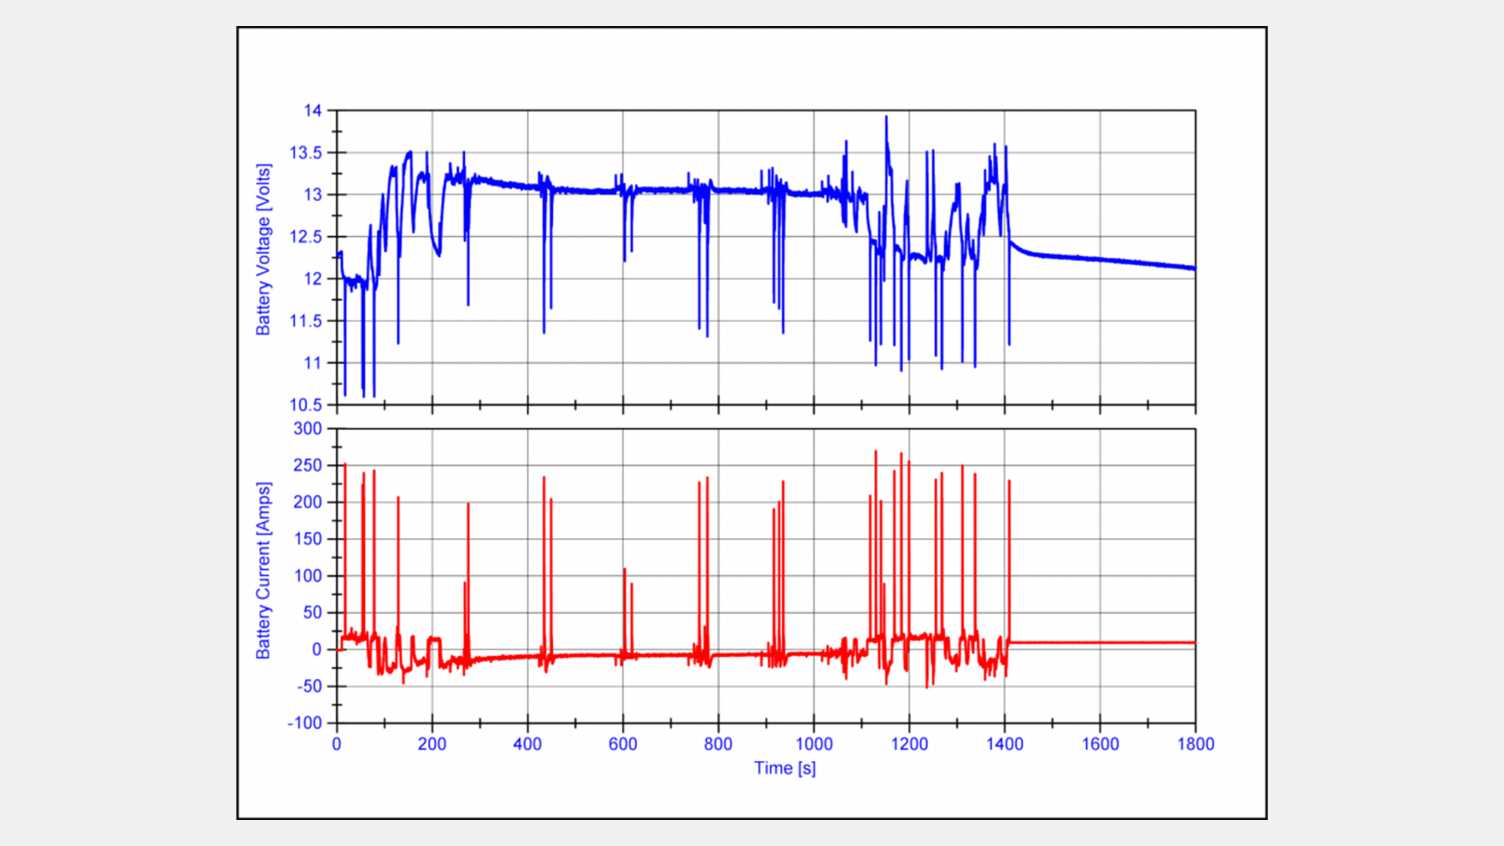Click the voltage peak near 13.9 volts
The width and height of the screenshot is (1504, 846).
(x=886, y=117)
